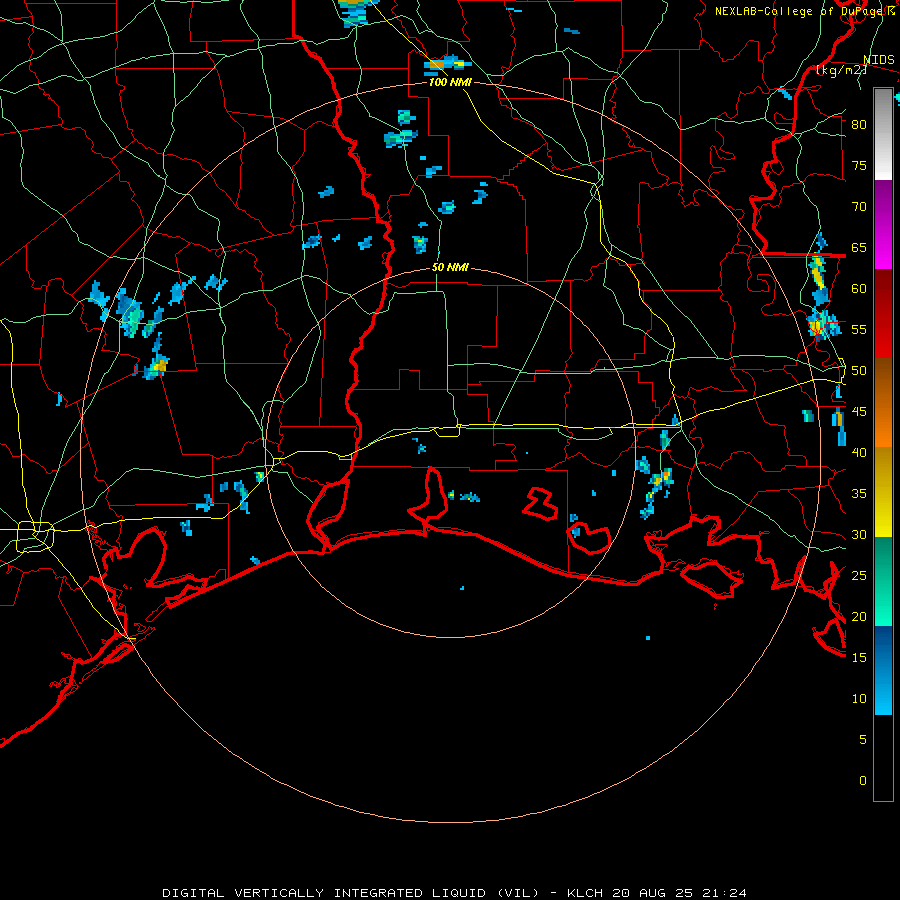
Task: Select the legend value 75
Action: coord(859,165)
